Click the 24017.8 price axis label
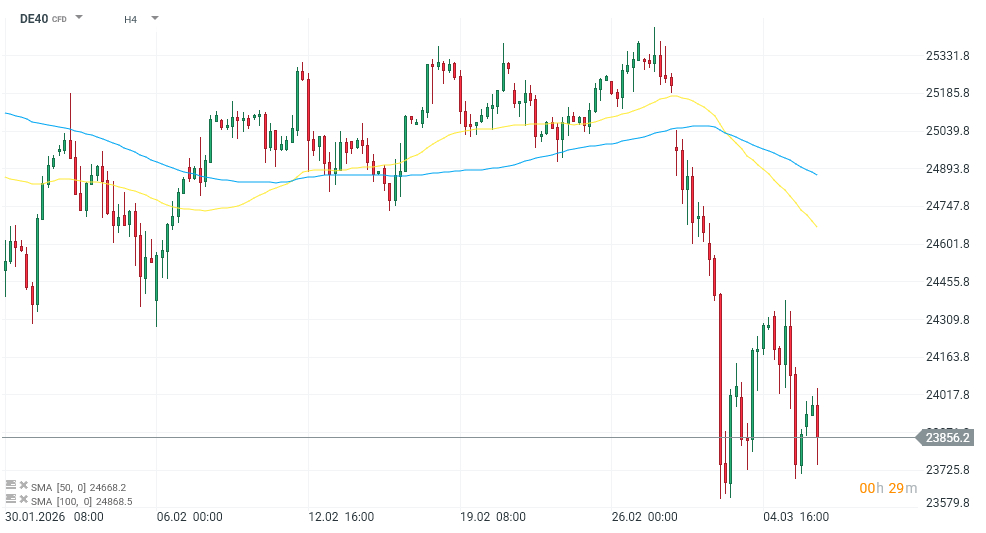 point(948,395)
